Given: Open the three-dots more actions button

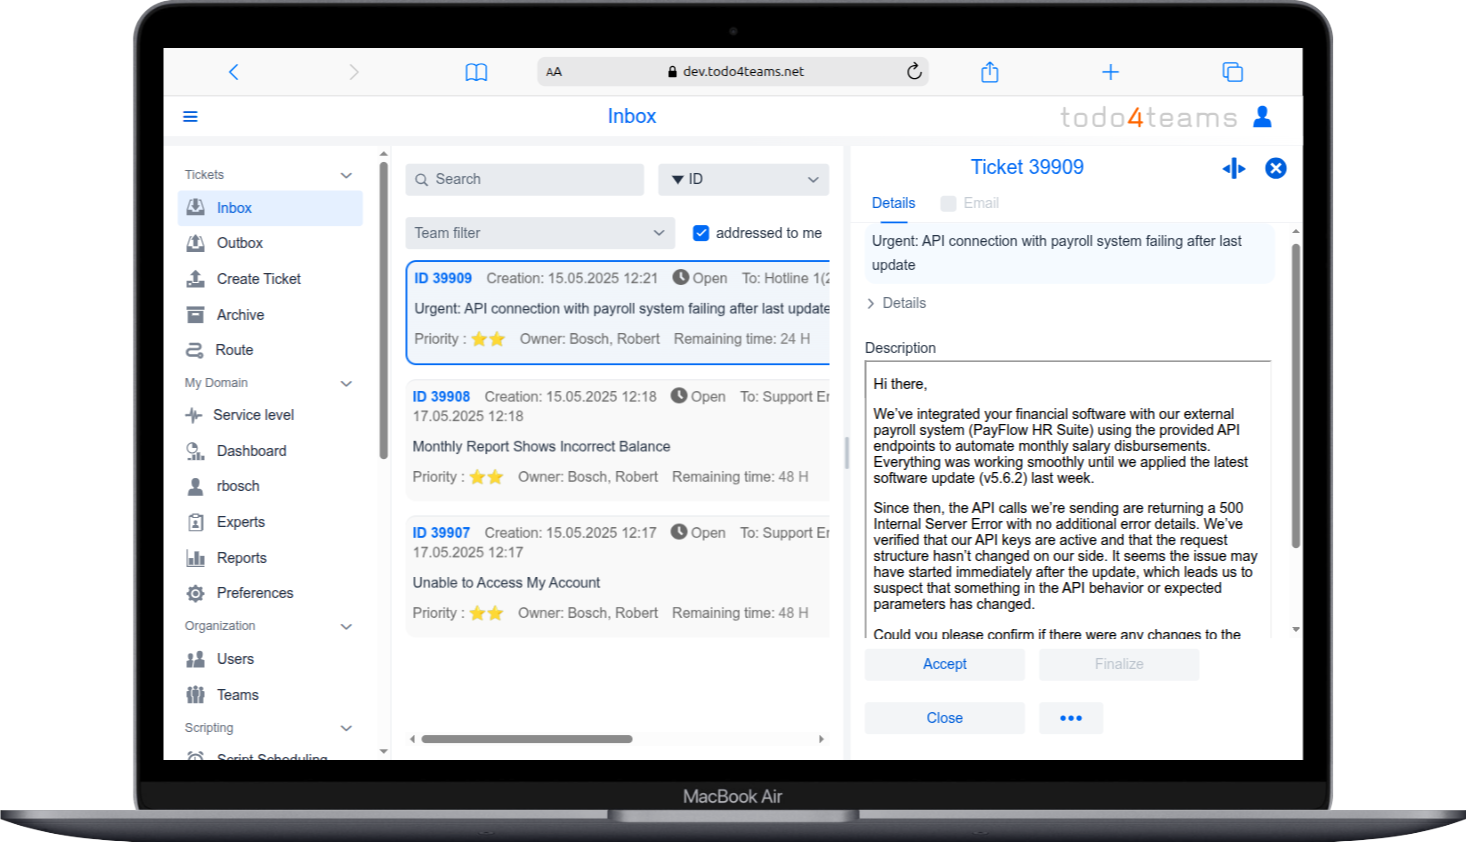Looking at the screenshot, I should click(x=1071, y=718).
